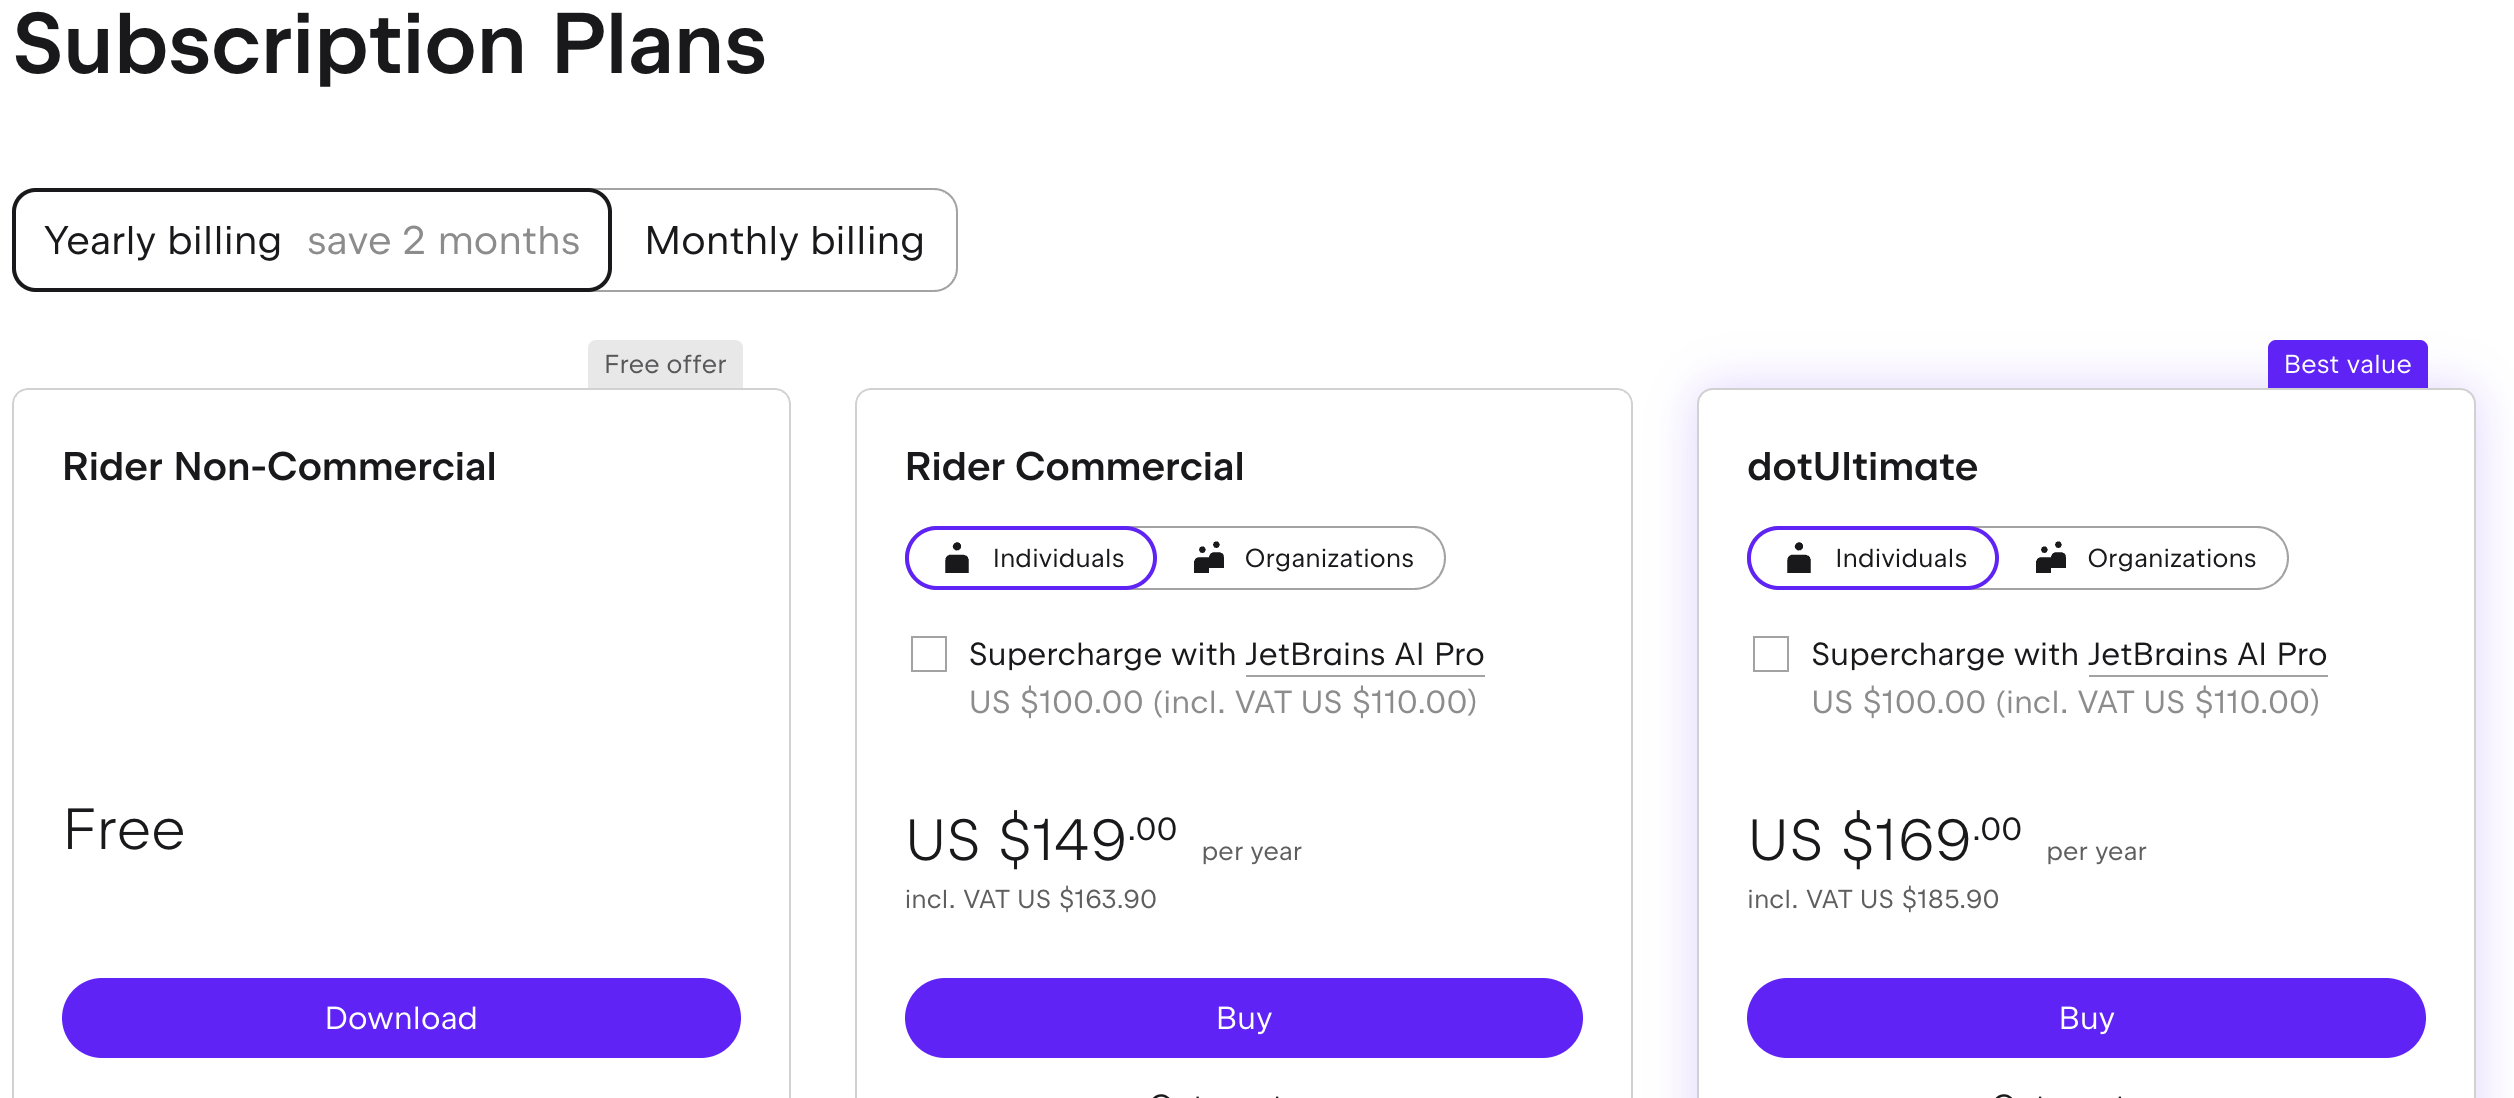Choose Individuals pricing for dotUltimate
This screenshot has height=1098, width=2514.
1873,558
